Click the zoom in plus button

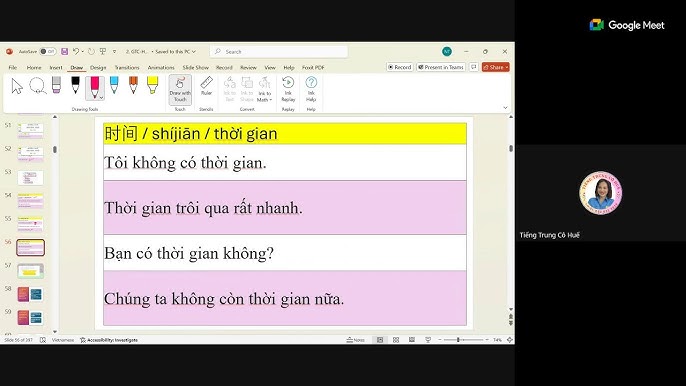[x=486, y=340]
